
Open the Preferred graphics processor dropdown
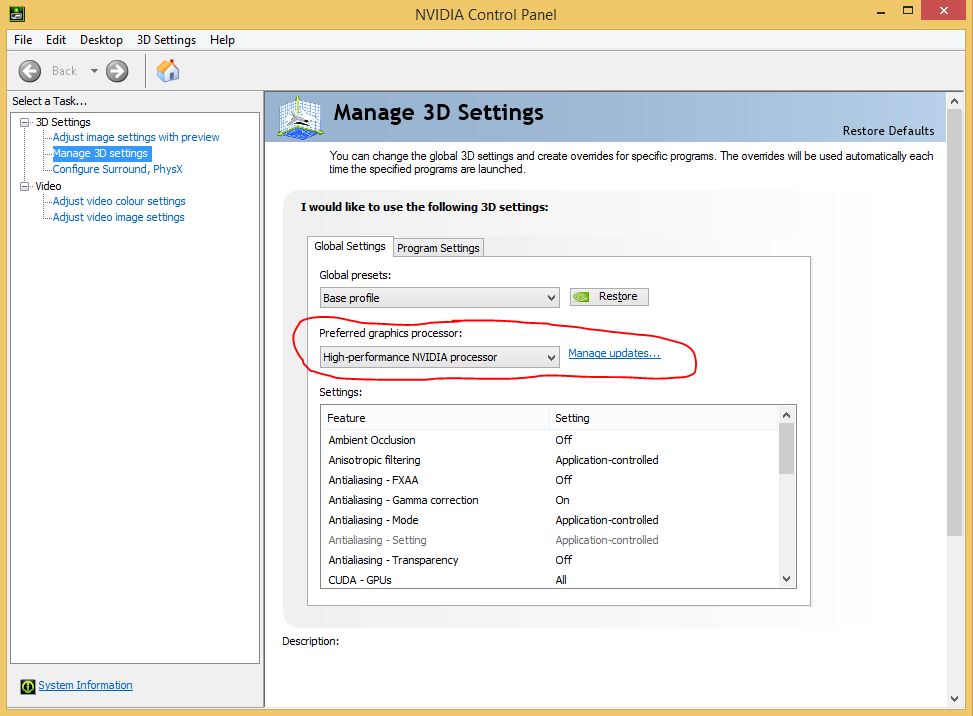point(439,357)
